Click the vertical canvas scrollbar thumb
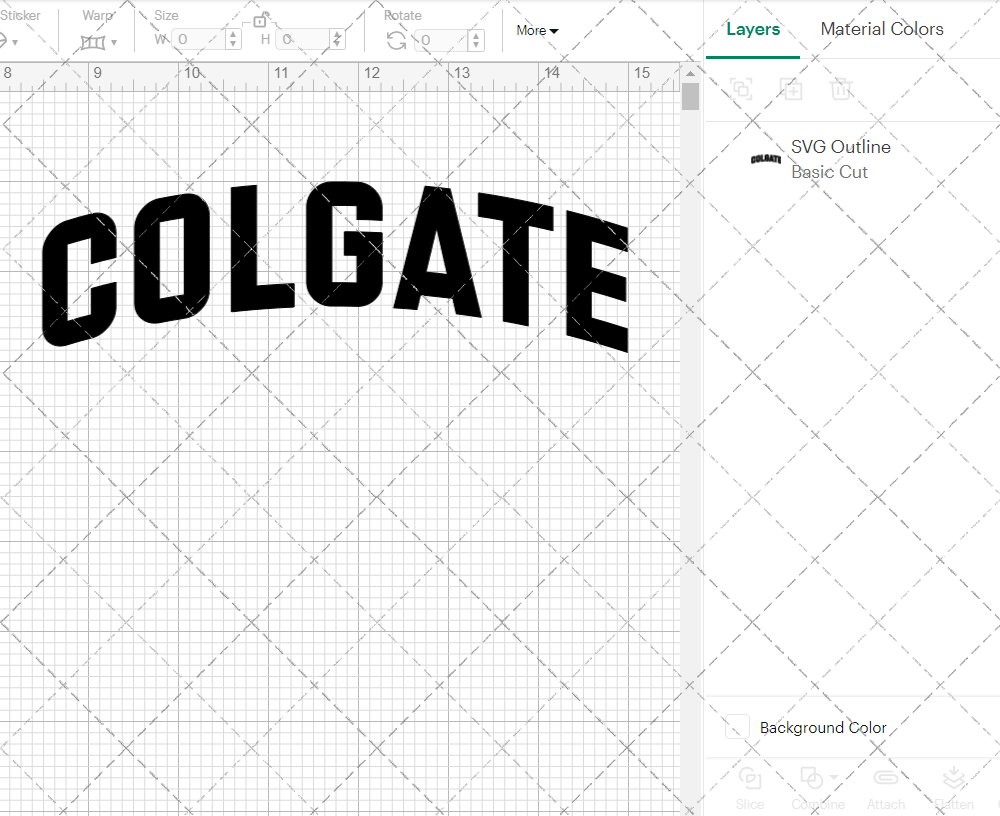Image resolution: width=1000 pixels, height=816 pixels. [x=690, y=96]
